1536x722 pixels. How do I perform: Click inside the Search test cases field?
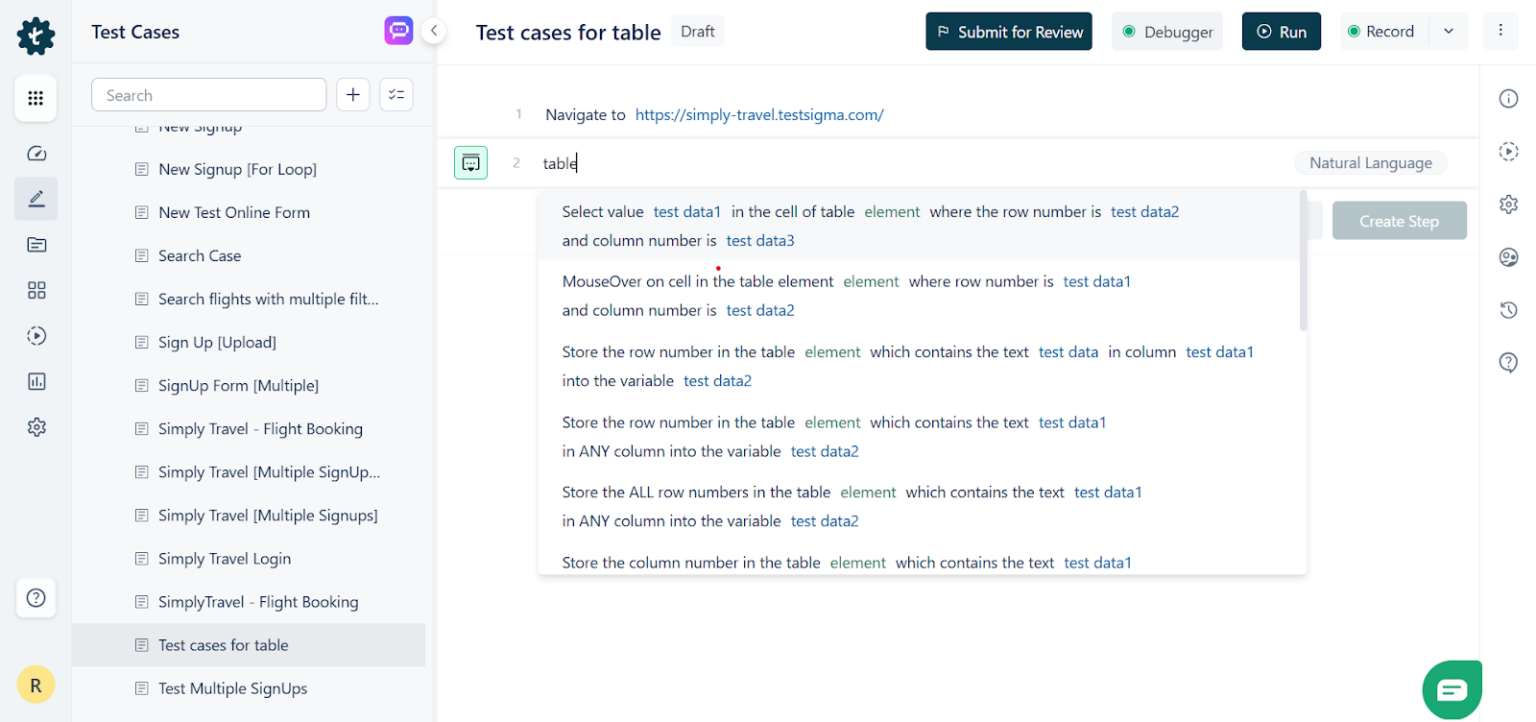click(x=208, y=94)
